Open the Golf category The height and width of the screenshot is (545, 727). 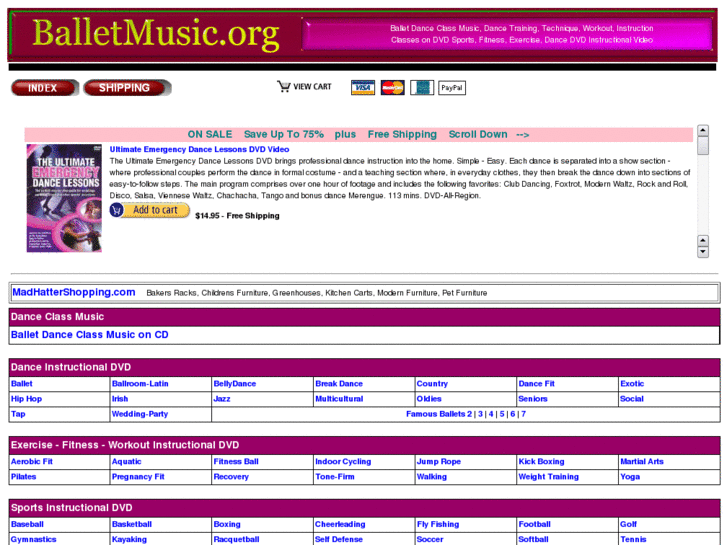[x=628, y=524]
